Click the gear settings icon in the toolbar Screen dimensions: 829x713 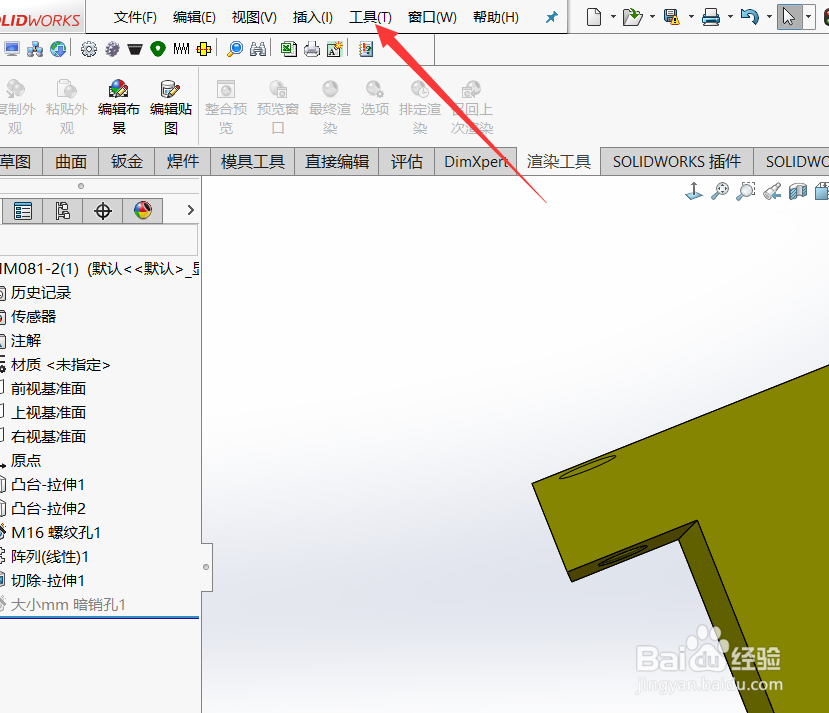[x=88, y=47]
